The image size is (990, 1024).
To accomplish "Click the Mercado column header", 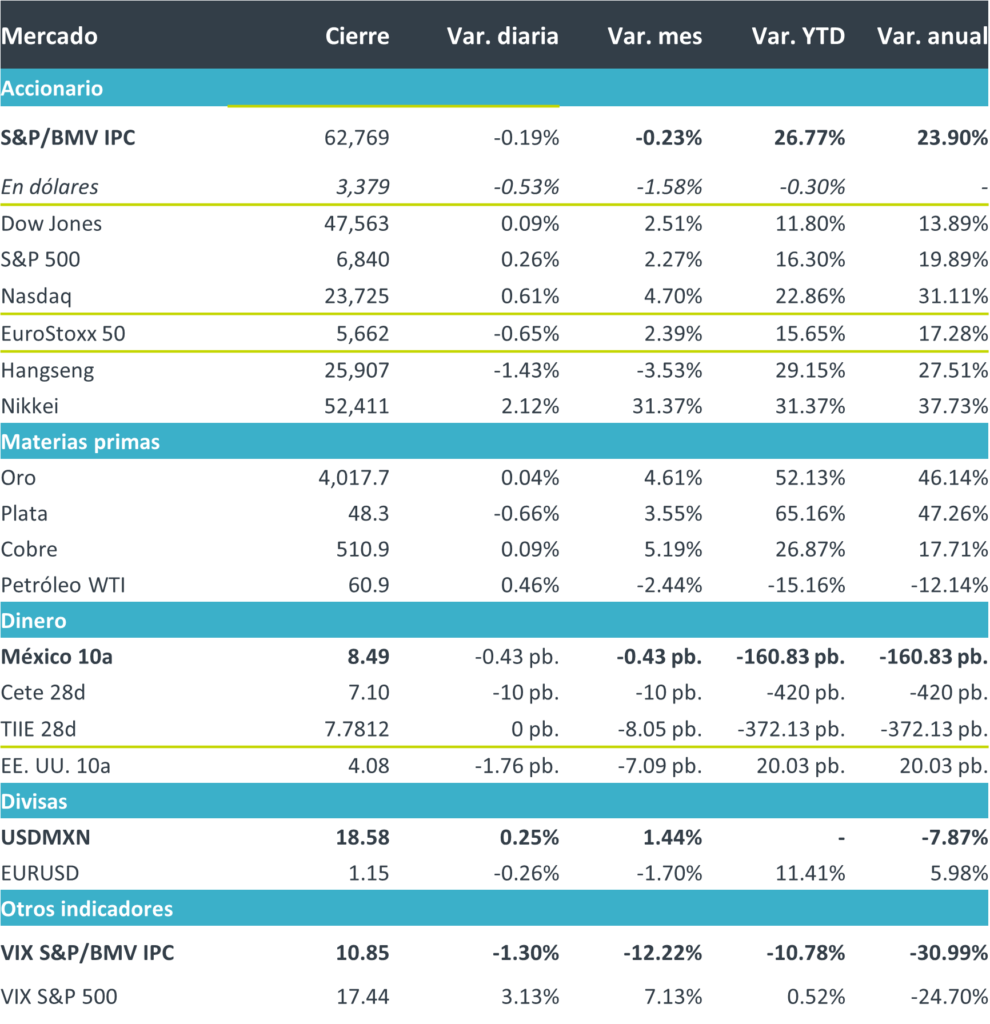I will [50, 37].
